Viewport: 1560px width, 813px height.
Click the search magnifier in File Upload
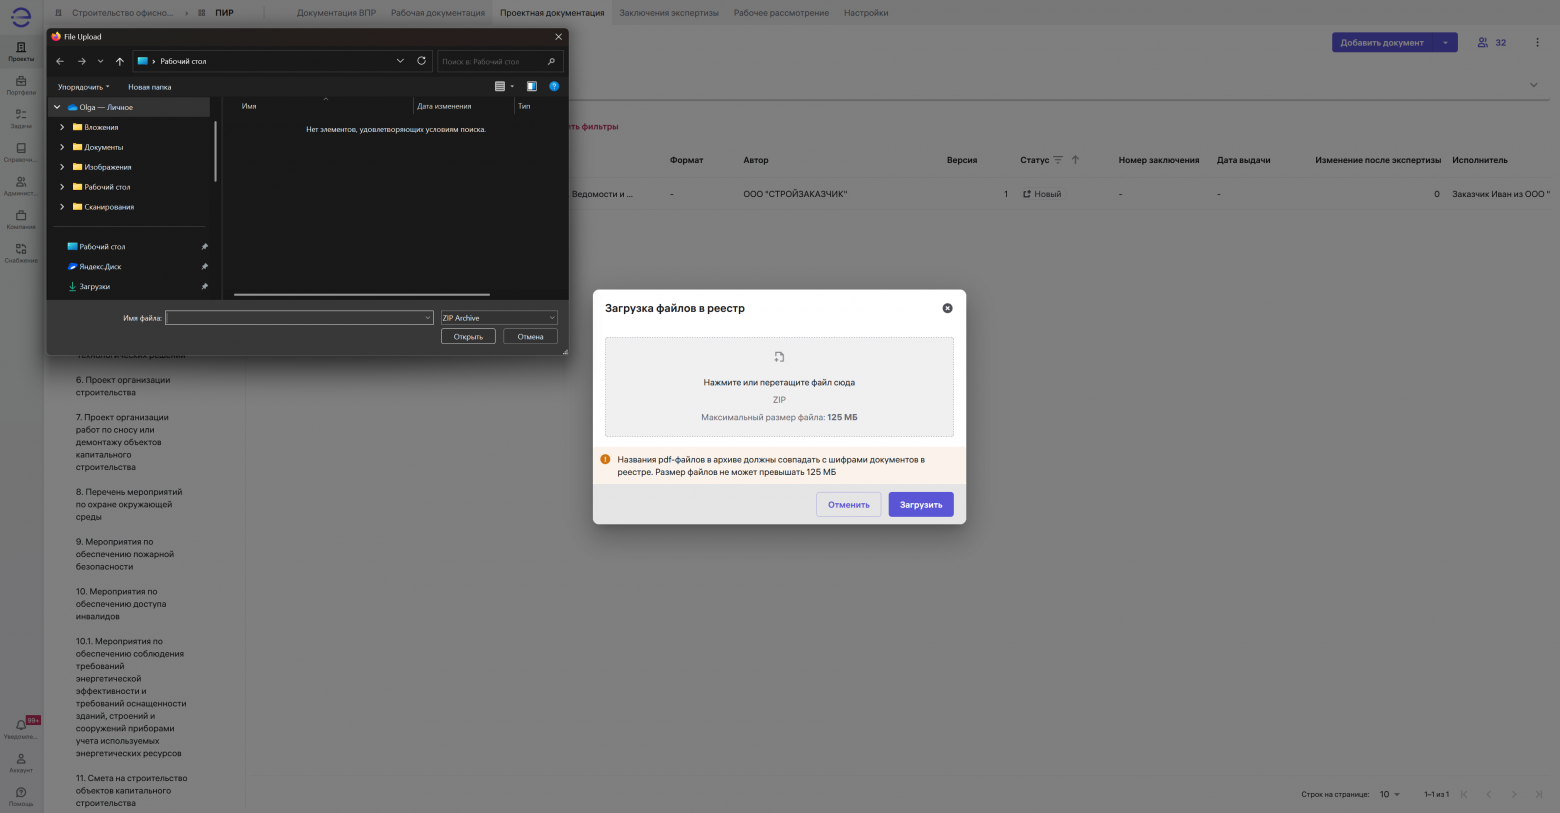551,61
